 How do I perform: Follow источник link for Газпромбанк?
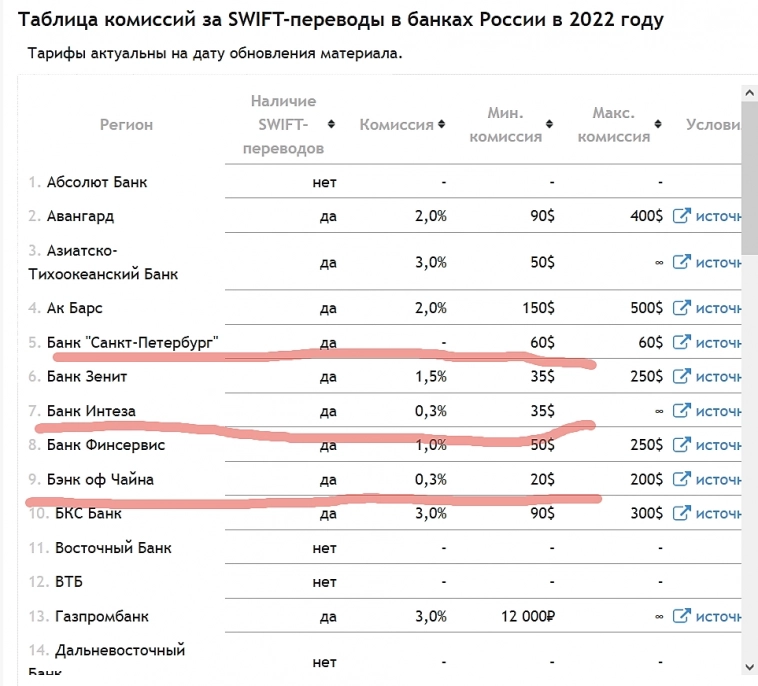click(x=718, y=617)
